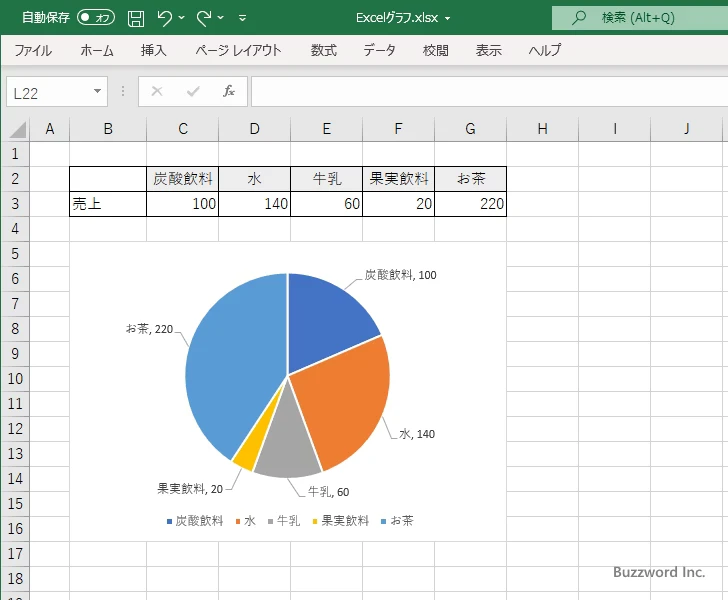Screen dimensions: 728x600
Task: Select column E header
Action: pos(327,129)
